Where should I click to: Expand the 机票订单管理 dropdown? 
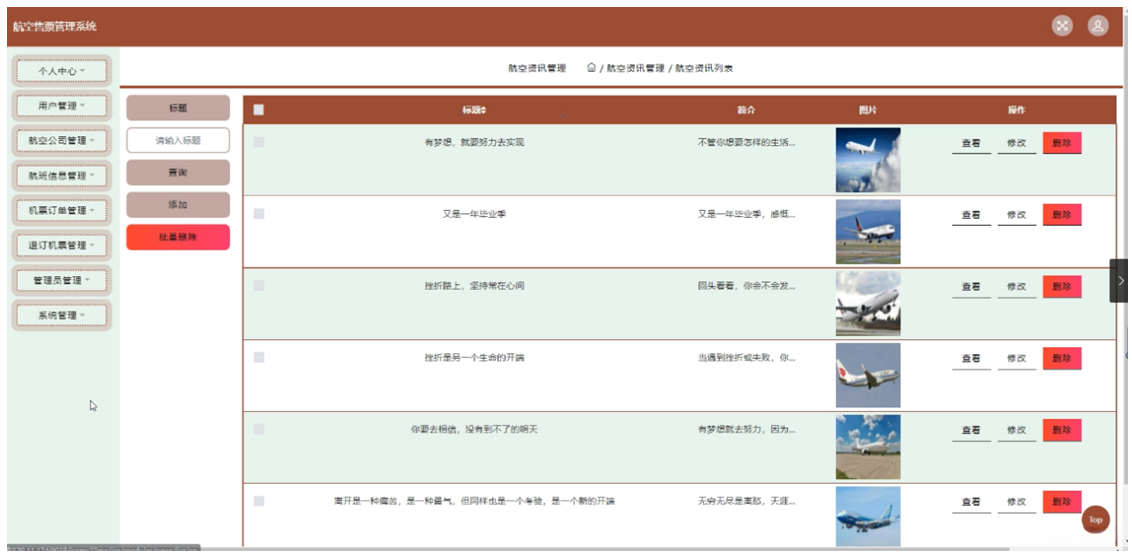pos(62,210)
